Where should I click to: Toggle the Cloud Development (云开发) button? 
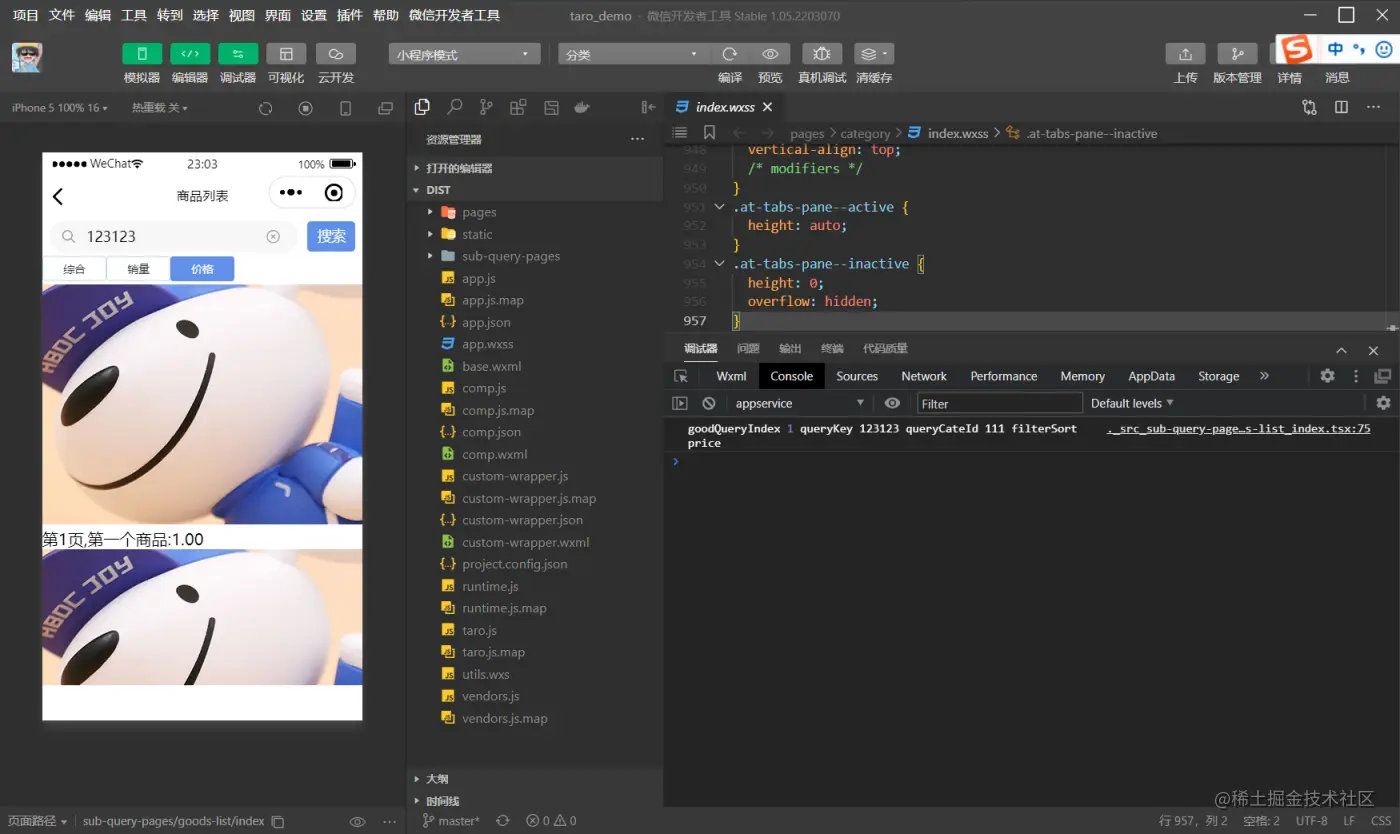pos(336,54)
